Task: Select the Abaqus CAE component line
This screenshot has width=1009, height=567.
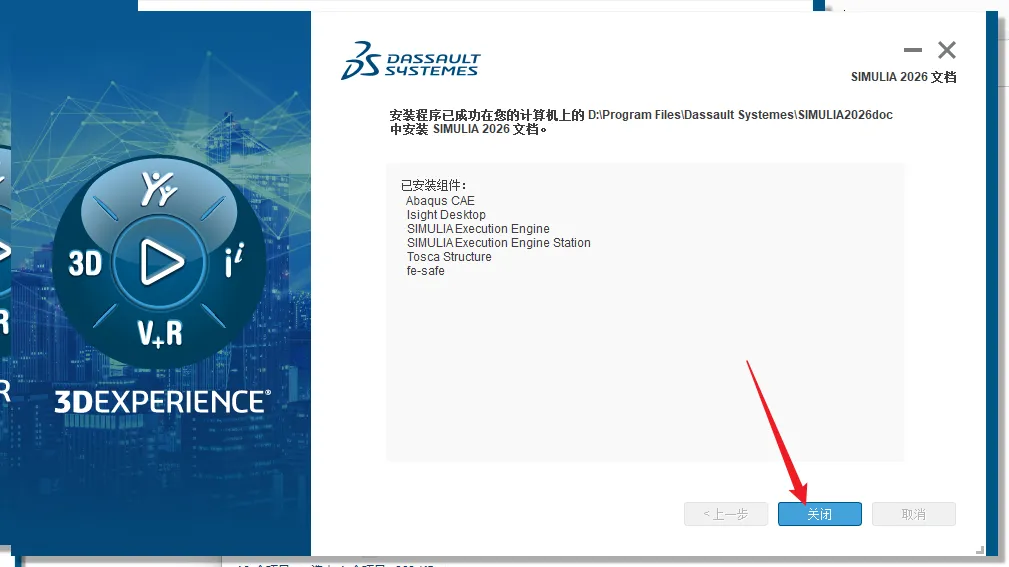Action: 440,201
